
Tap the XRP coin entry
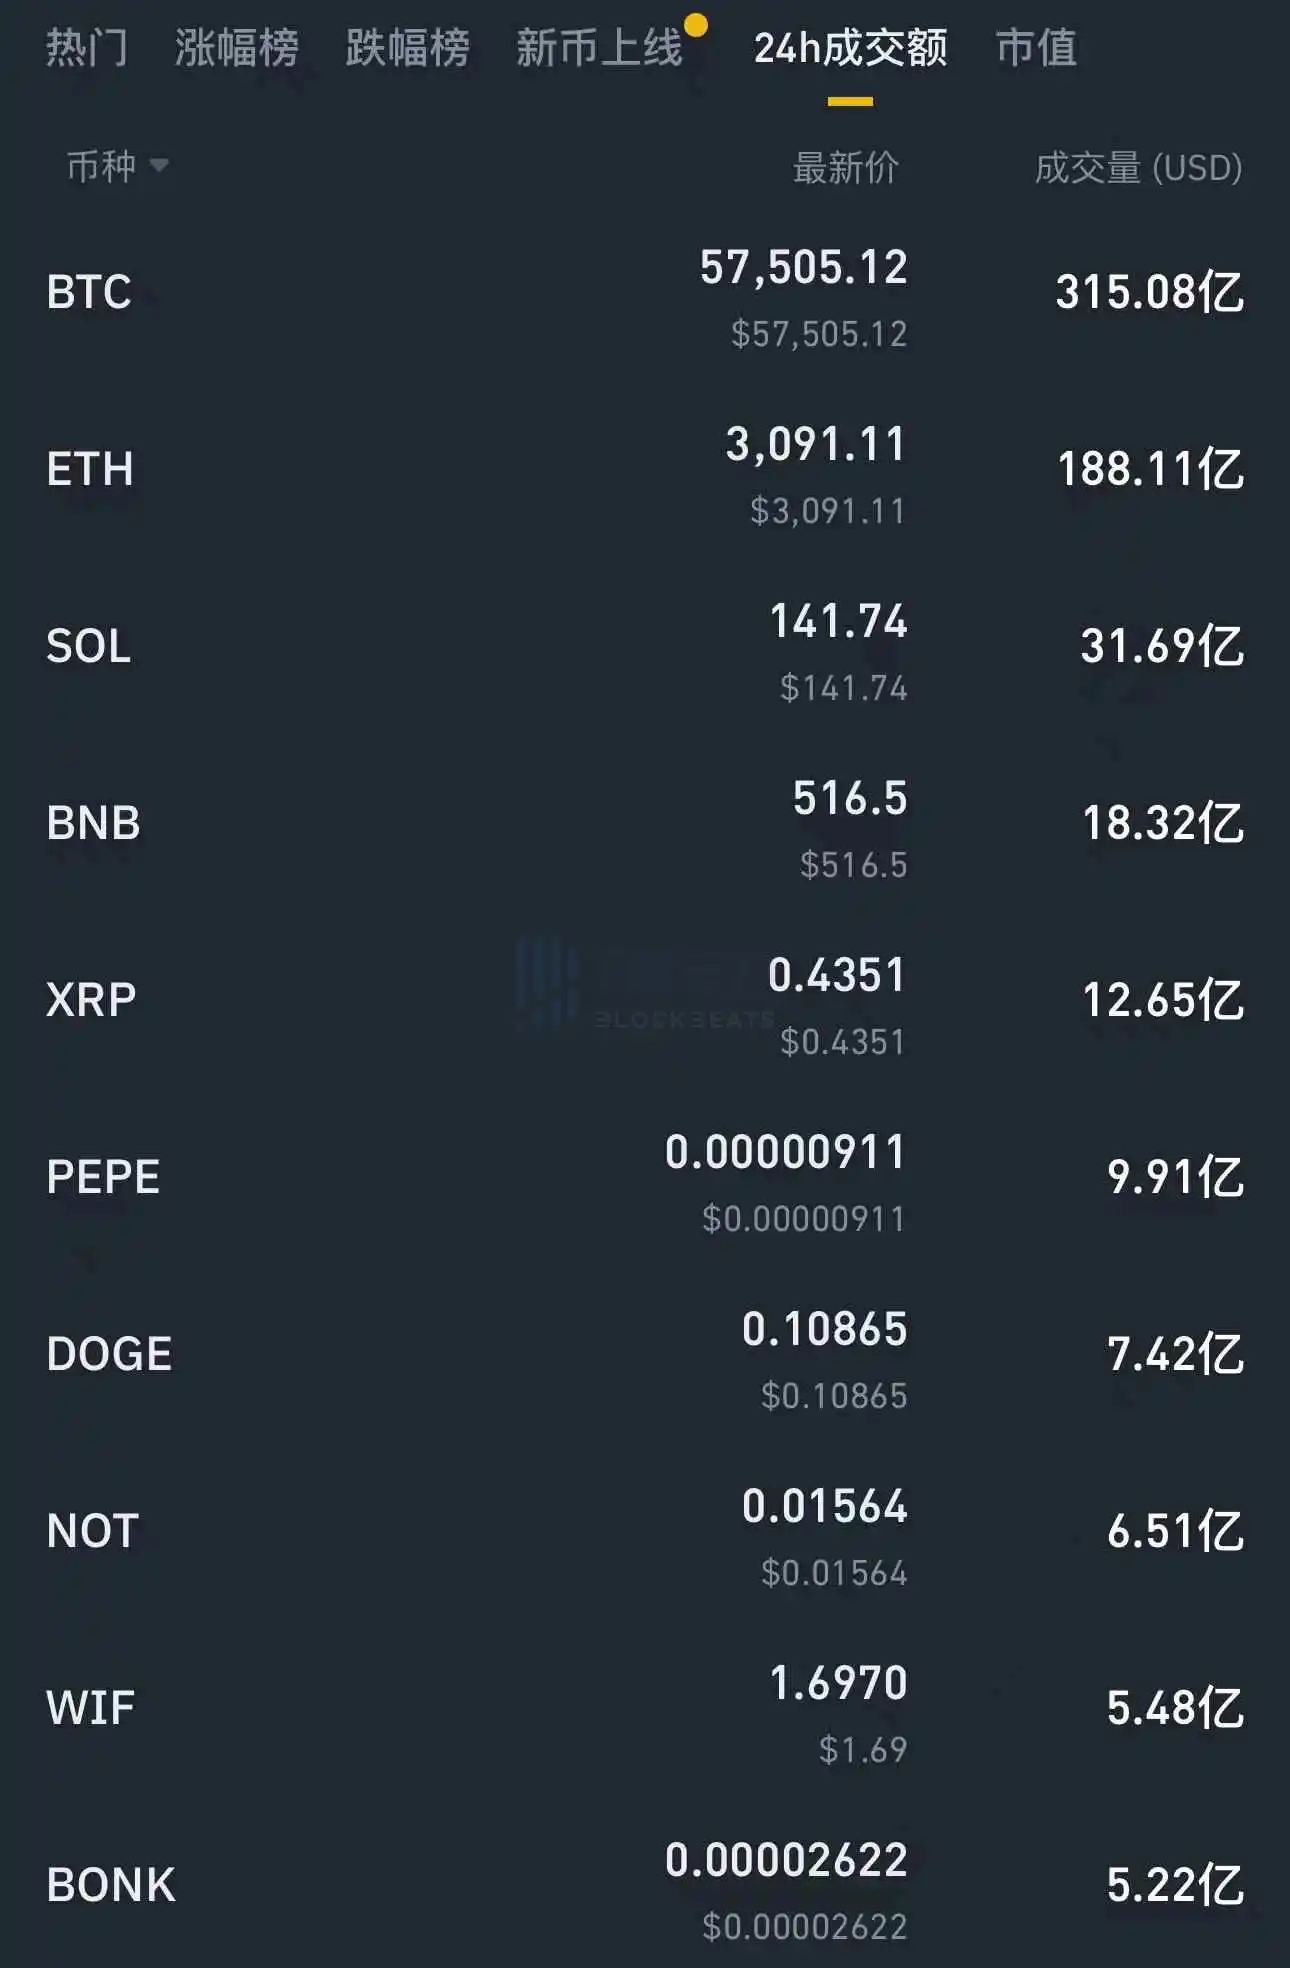tap(91, 1000)
